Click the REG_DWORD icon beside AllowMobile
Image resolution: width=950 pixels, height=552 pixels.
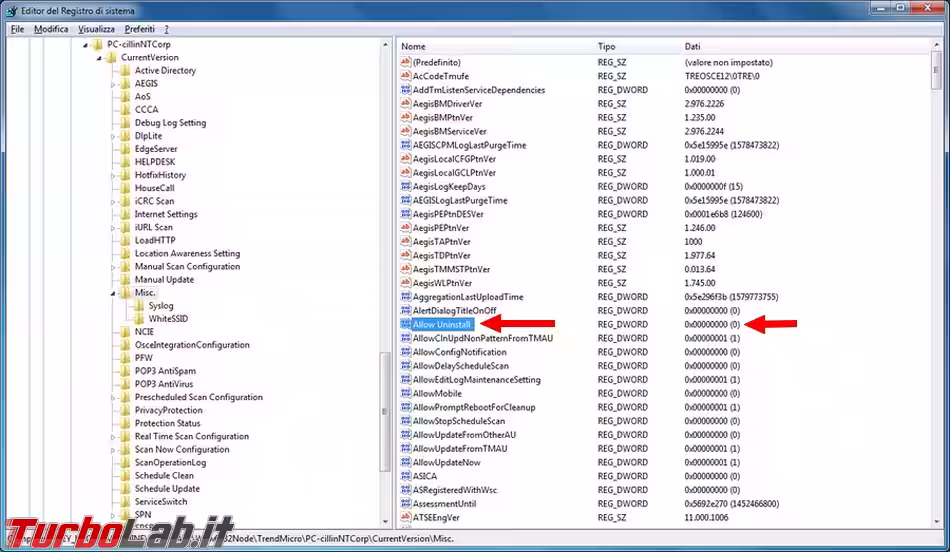pos(406,394)
